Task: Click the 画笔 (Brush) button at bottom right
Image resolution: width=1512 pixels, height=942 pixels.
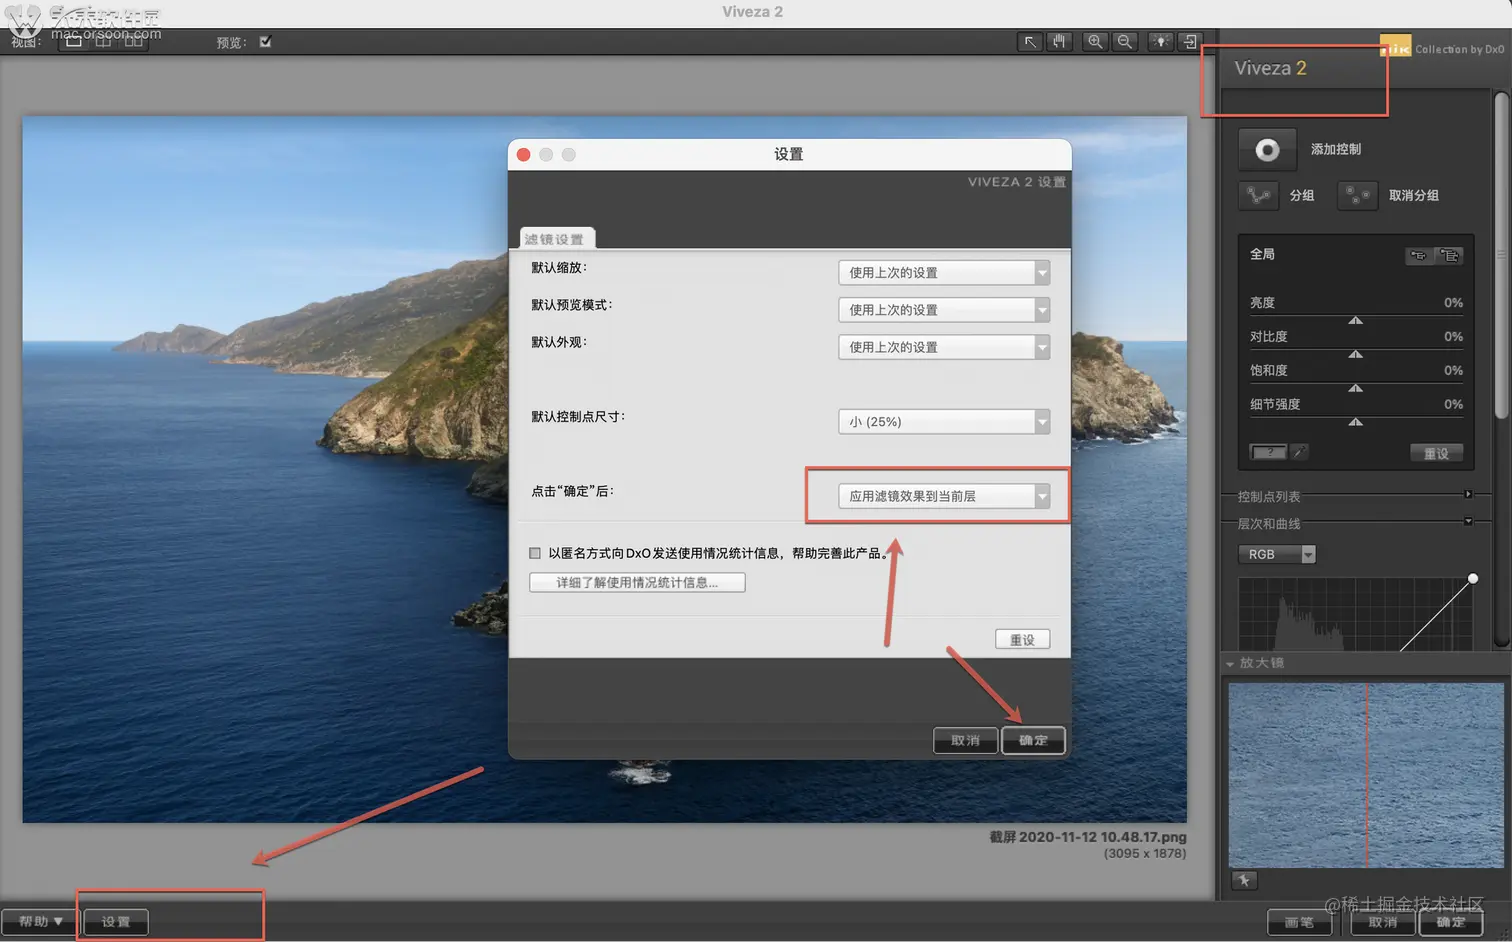Action: [1299, 922]
